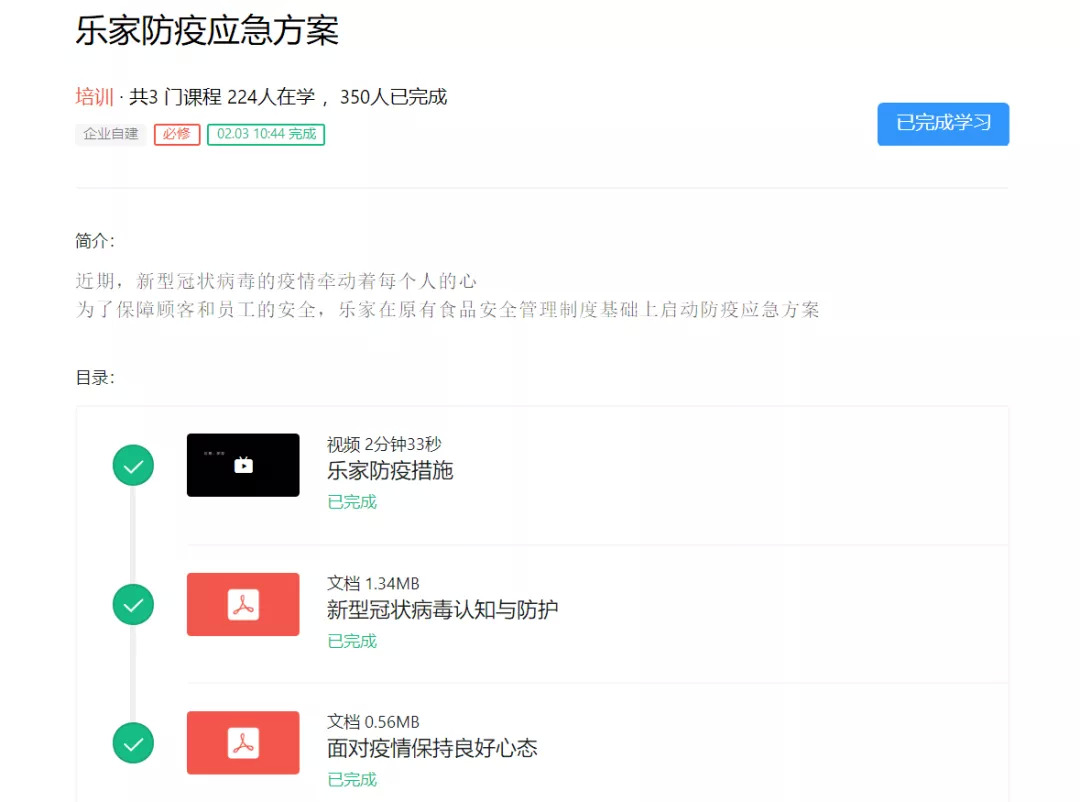Image resolution: width=1080 pixels, height=802 pixels.
Task: Click the text 共3 门课程 224人在学
Action: (222, 97)
